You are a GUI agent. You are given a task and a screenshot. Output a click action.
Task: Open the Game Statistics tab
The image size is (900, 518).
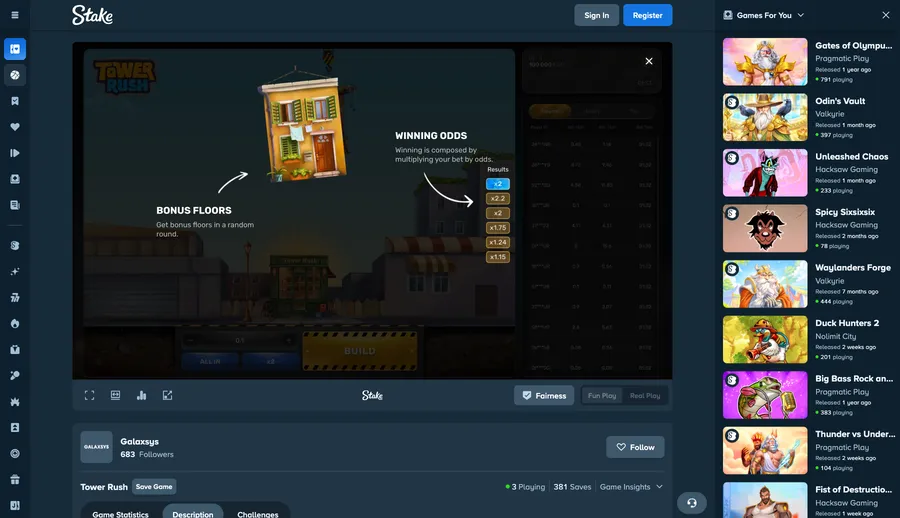coord(121,512)
